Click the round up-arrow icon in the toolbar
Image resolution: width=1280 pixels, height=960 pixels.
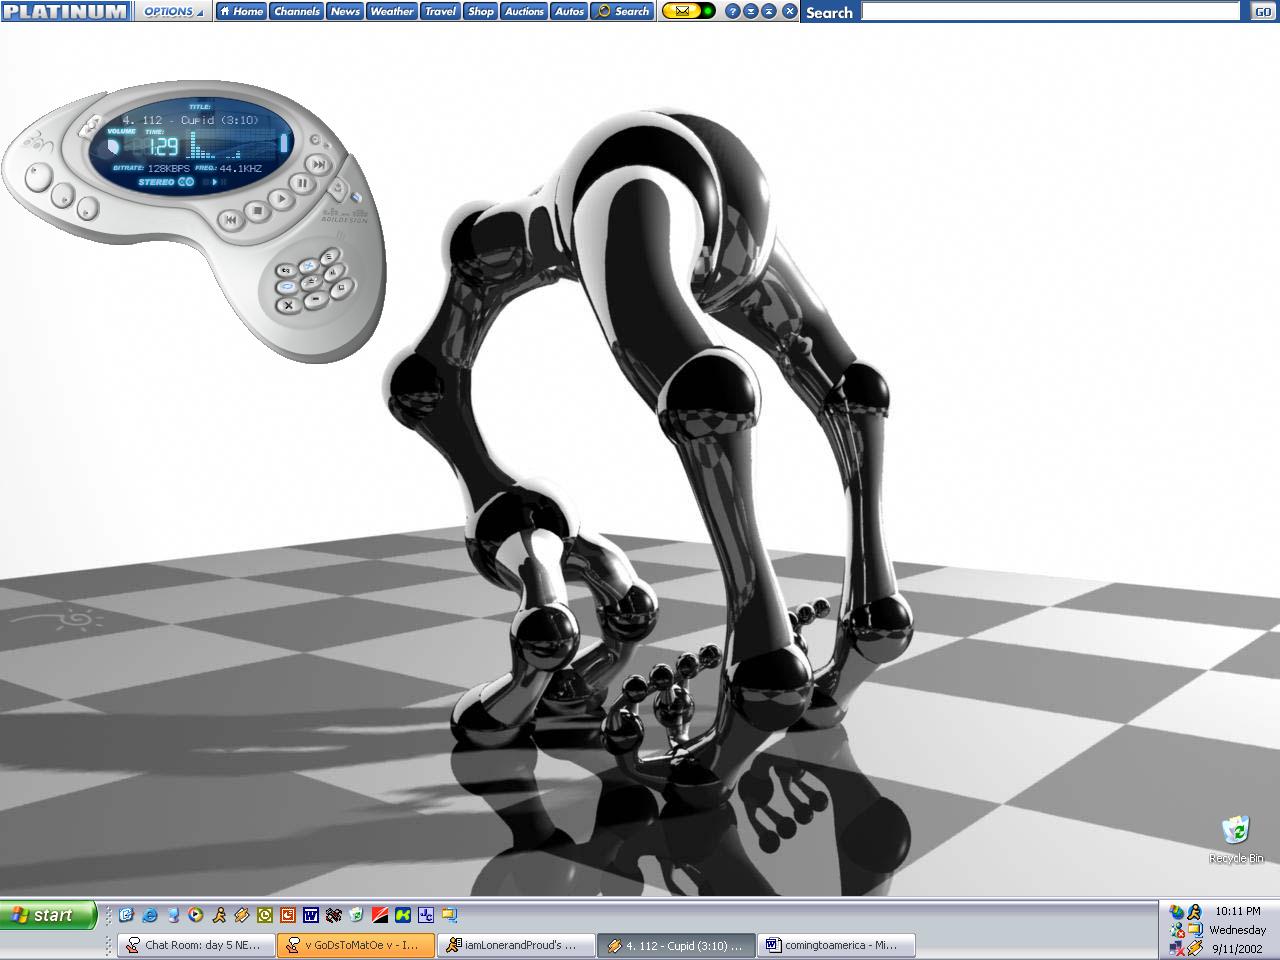point(769,11)
